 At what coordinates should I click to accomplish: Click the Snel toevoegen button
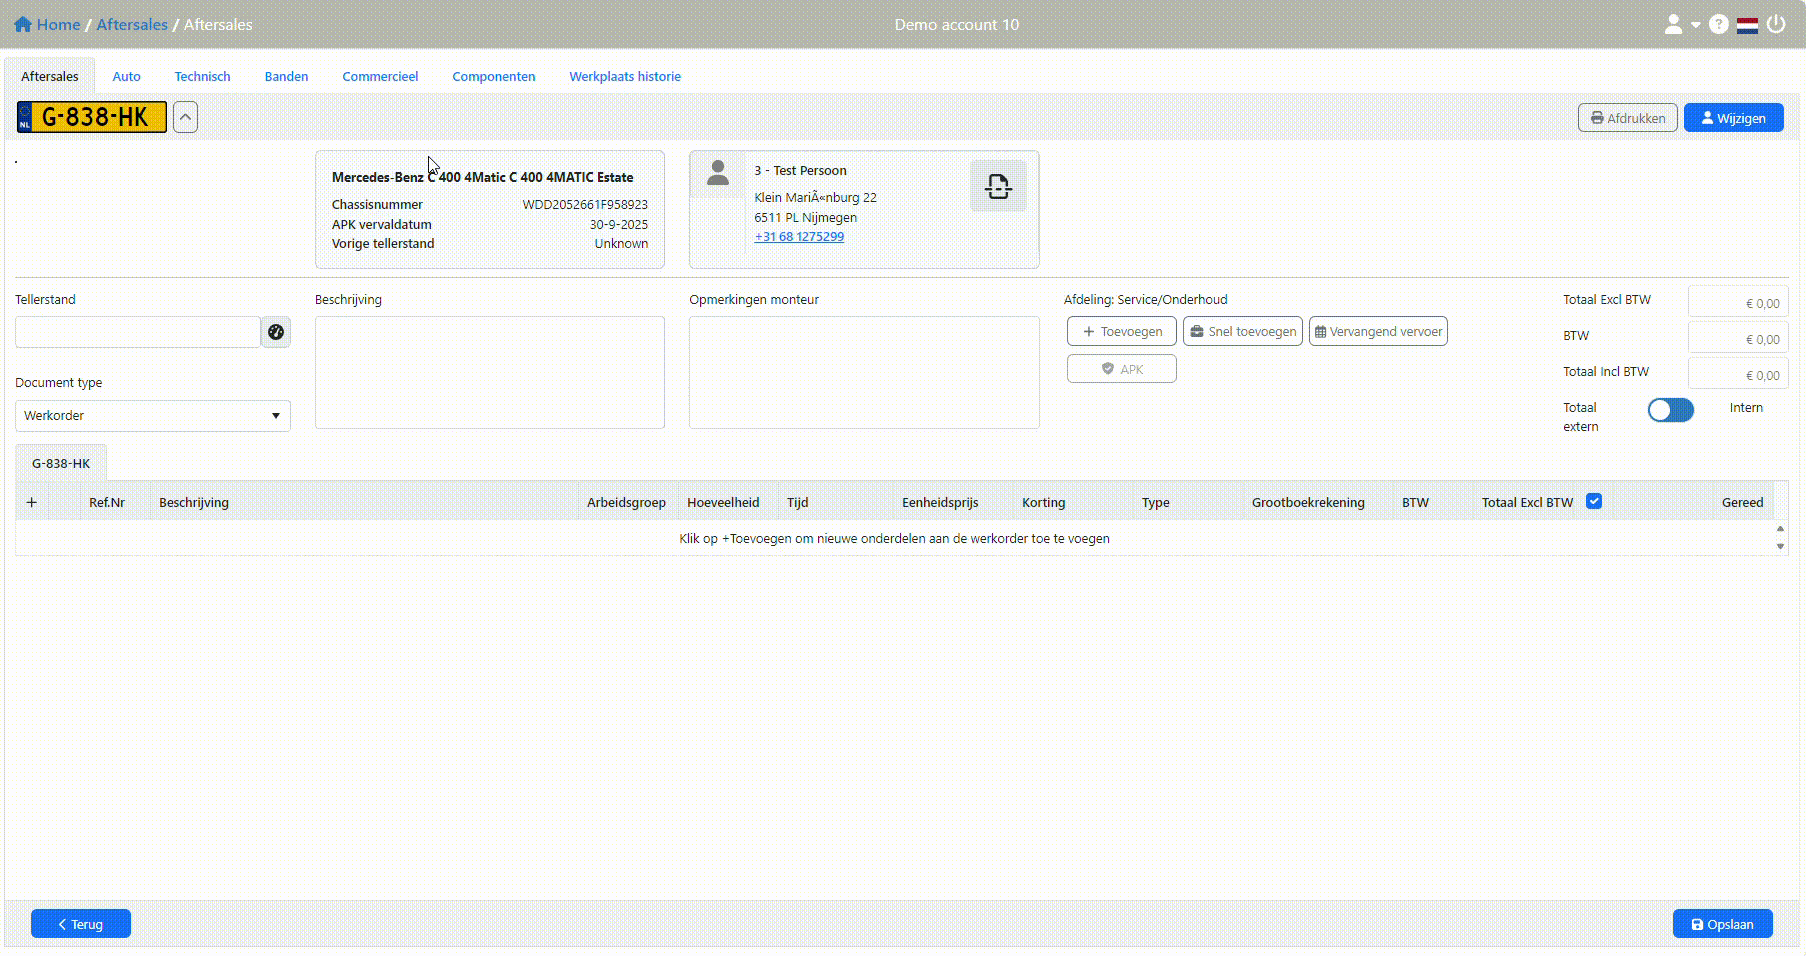coord(1242,331)
